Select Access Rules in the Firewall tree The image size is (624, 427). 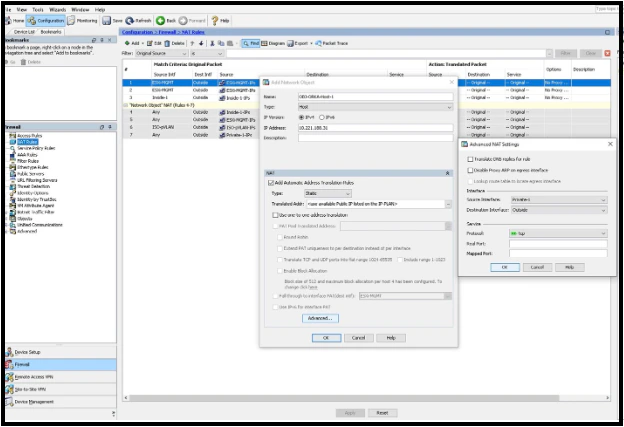click(x=29, y=136)
